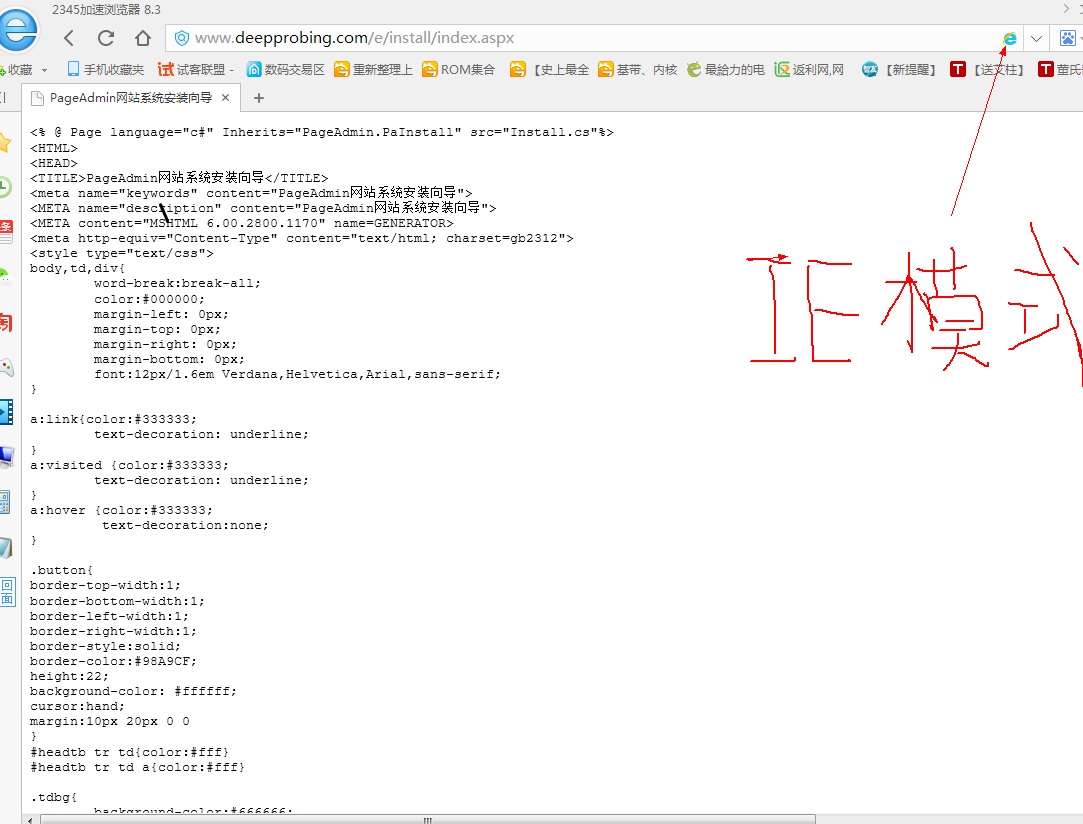The image size is (1083, 824).
Task: Click the '<HTML>' line in page source
Action: [54, 148]
